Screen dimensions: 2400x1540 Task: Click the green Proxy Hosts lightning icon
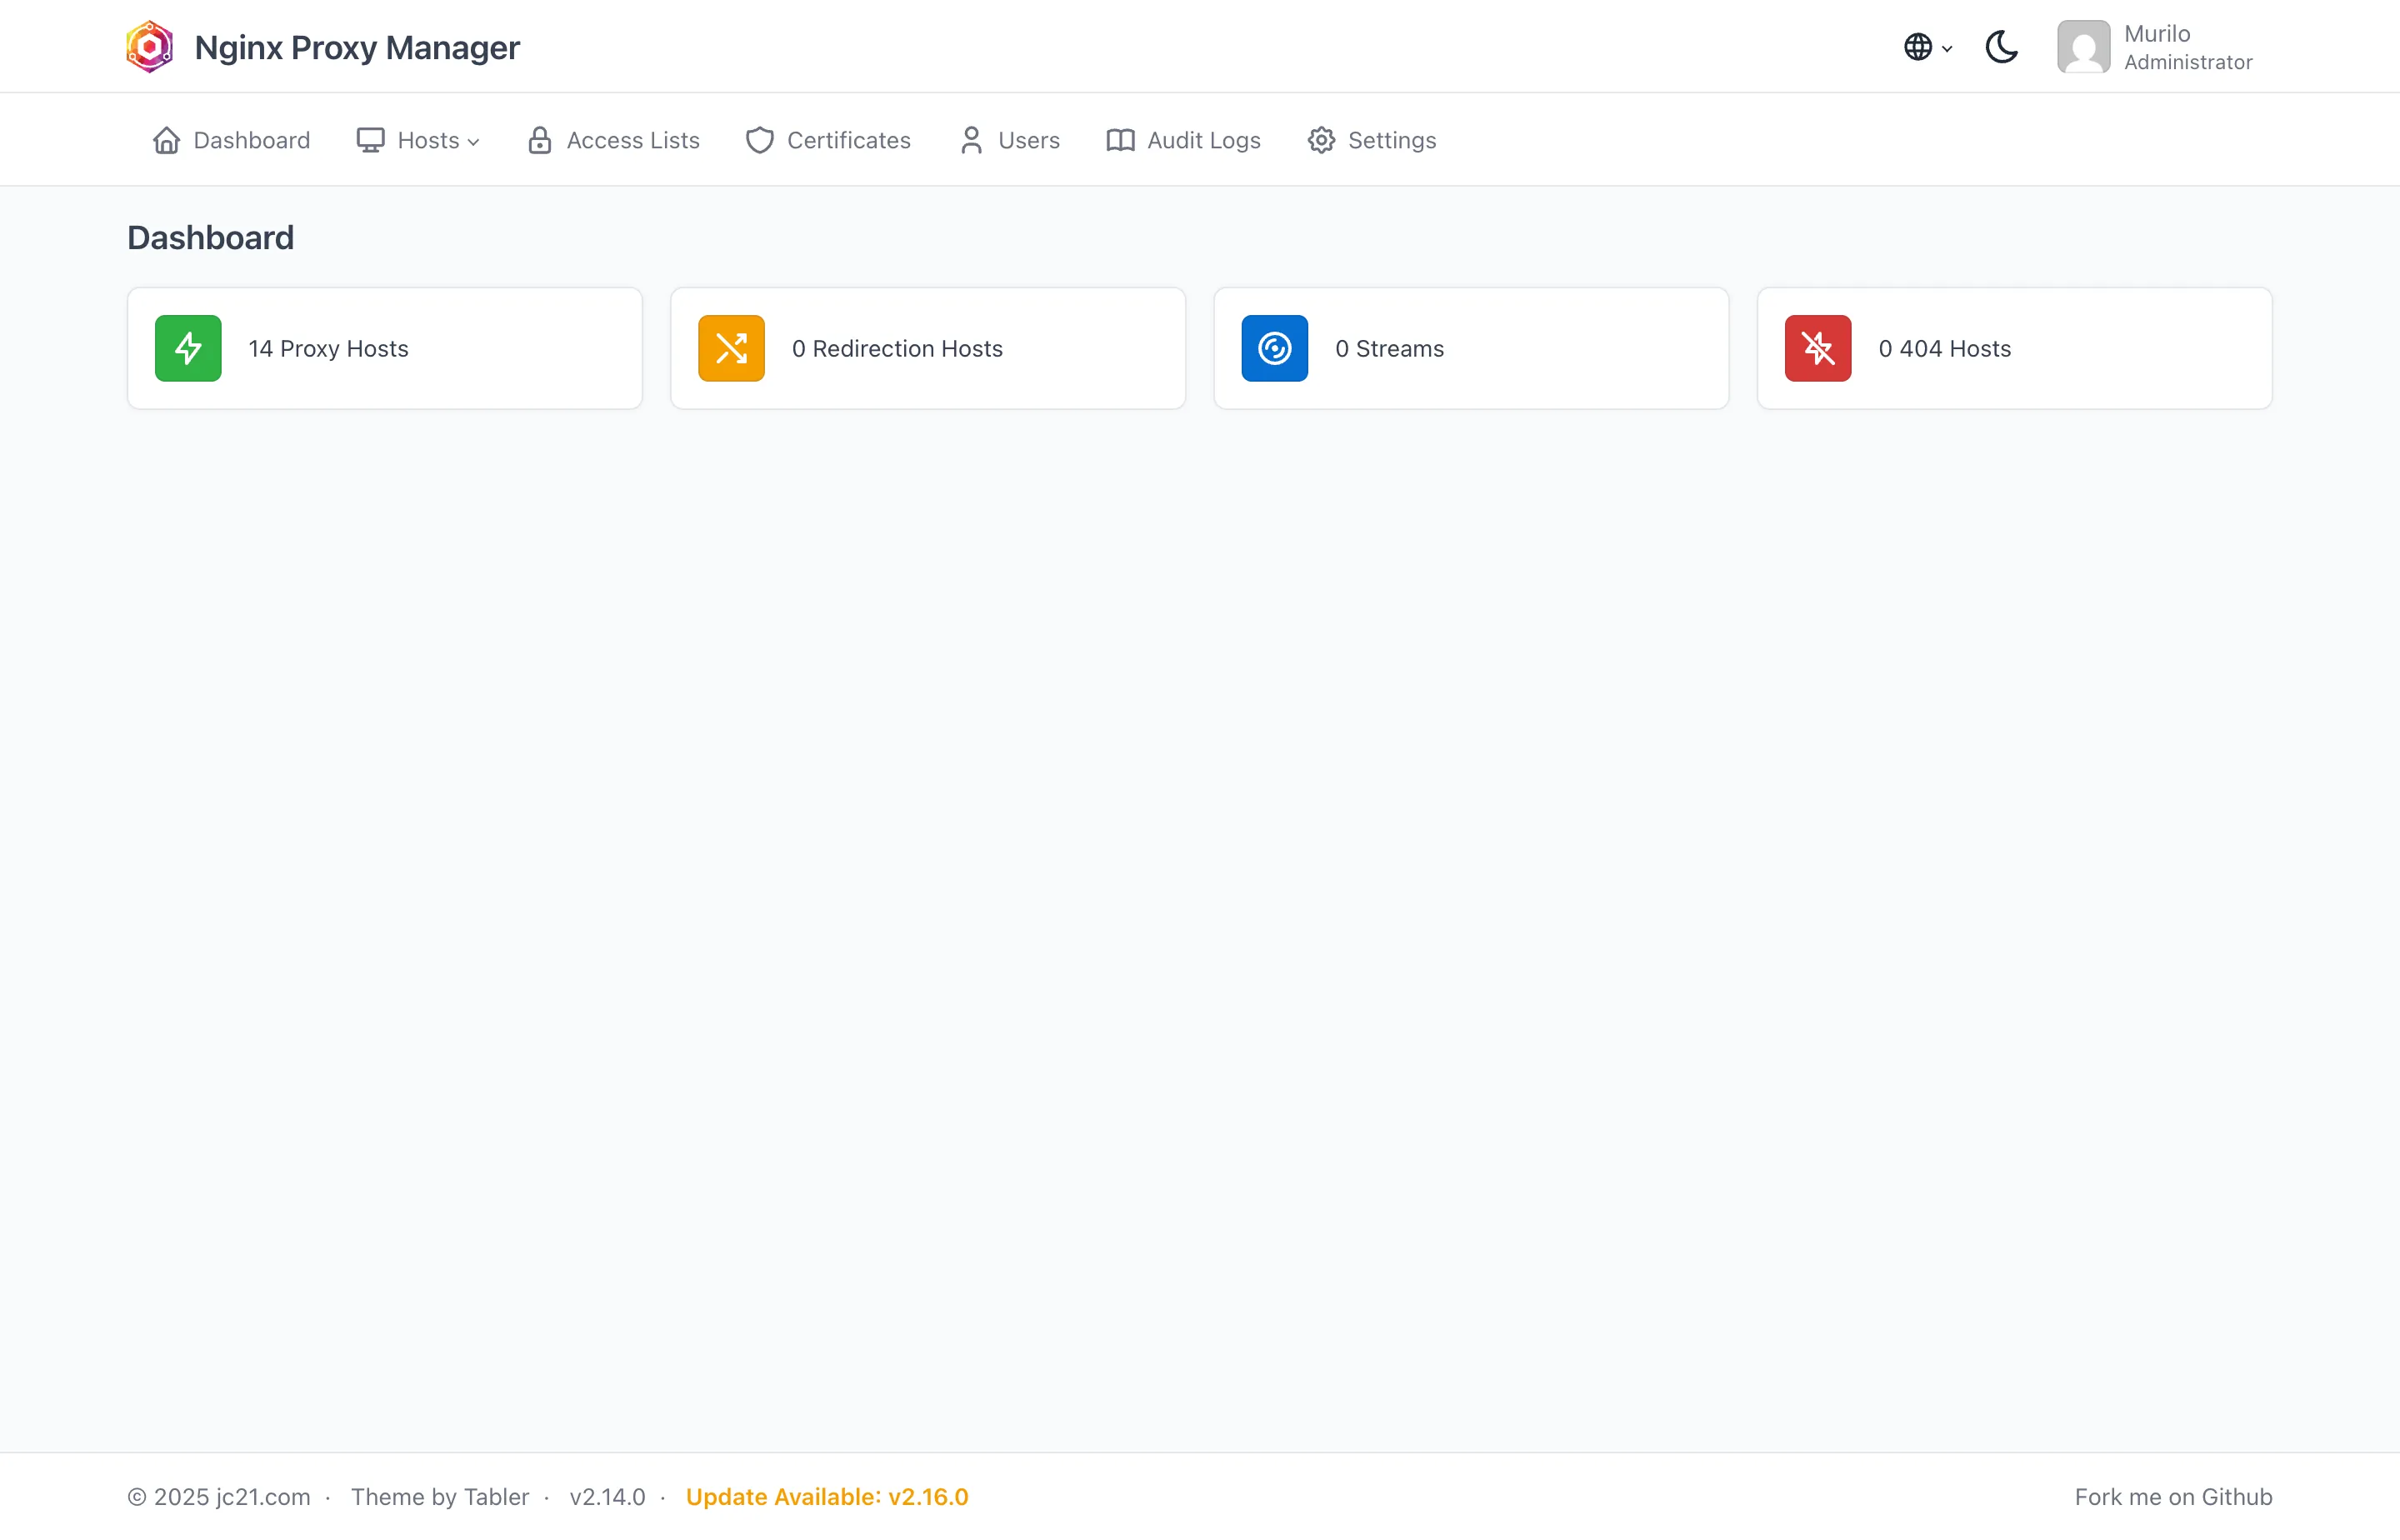[188, 348]
